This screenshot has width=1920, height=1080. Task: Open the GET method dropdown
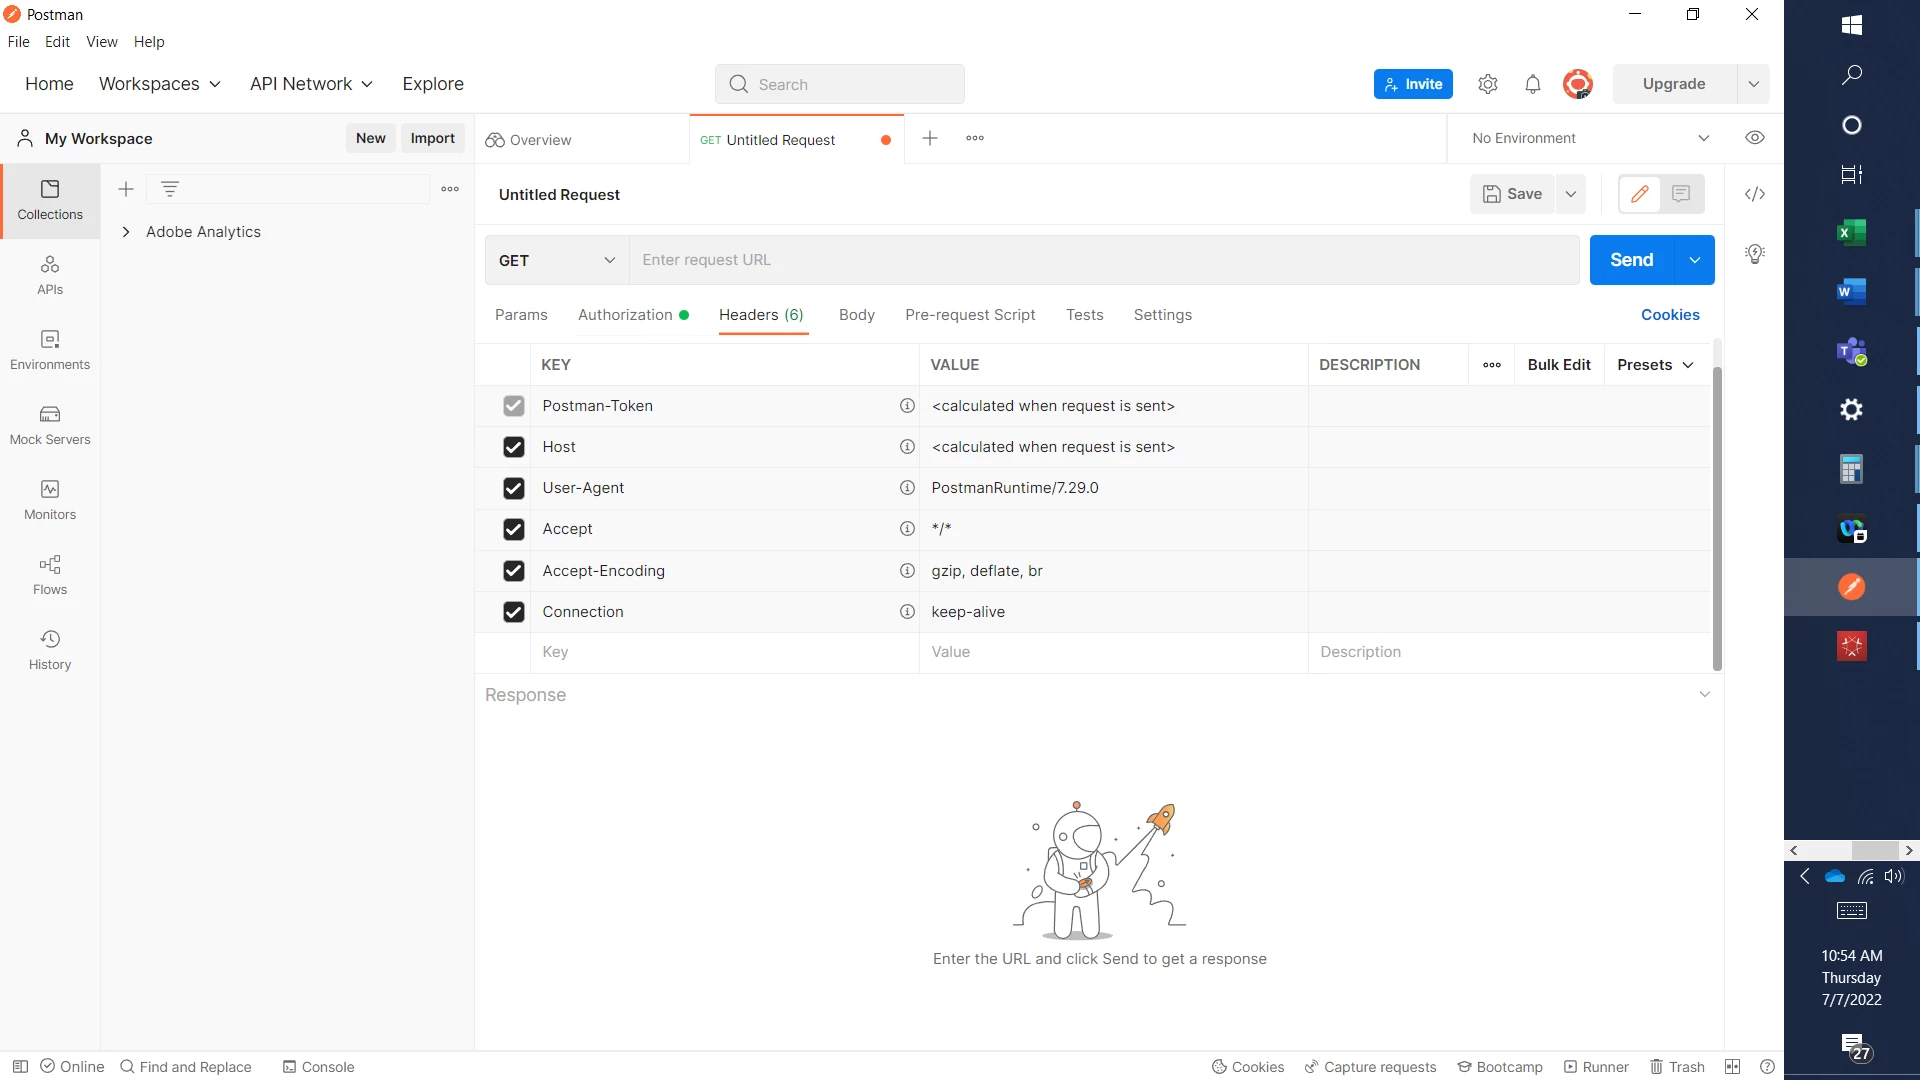pos(556,260)
